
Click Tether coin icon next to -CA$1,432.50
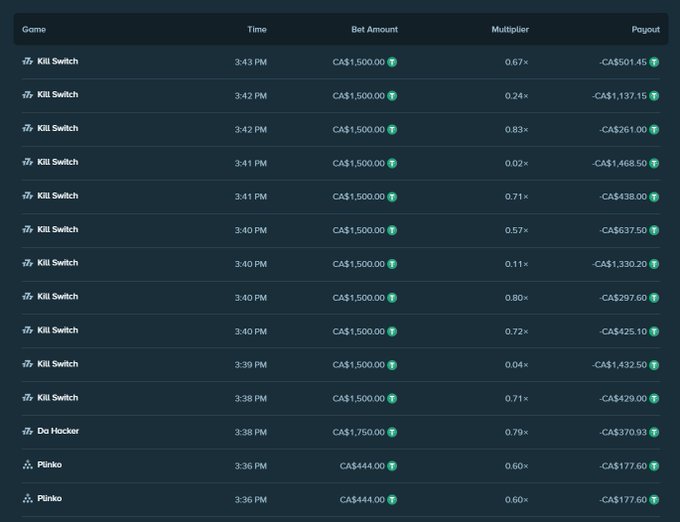click(654, 365)
